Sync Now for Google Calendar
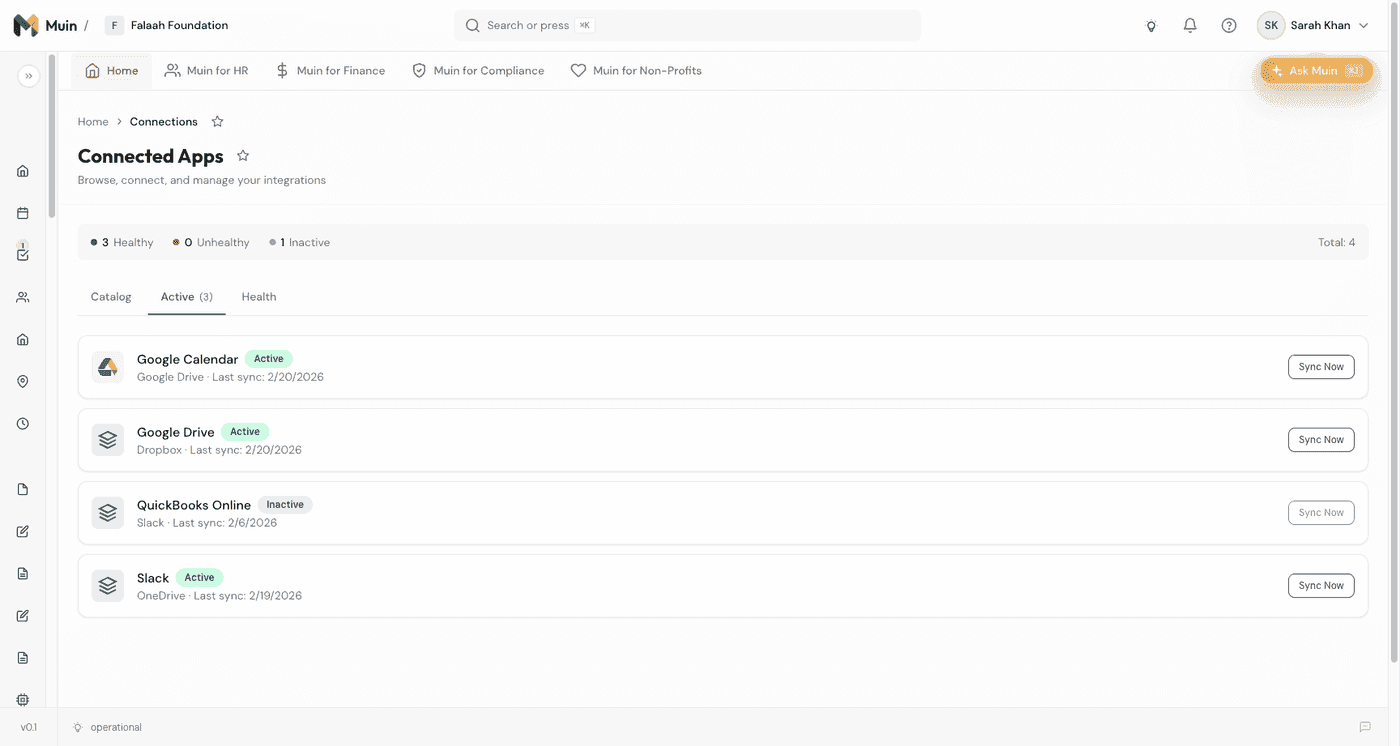1400x746 pixels. tap(1320, 367)
